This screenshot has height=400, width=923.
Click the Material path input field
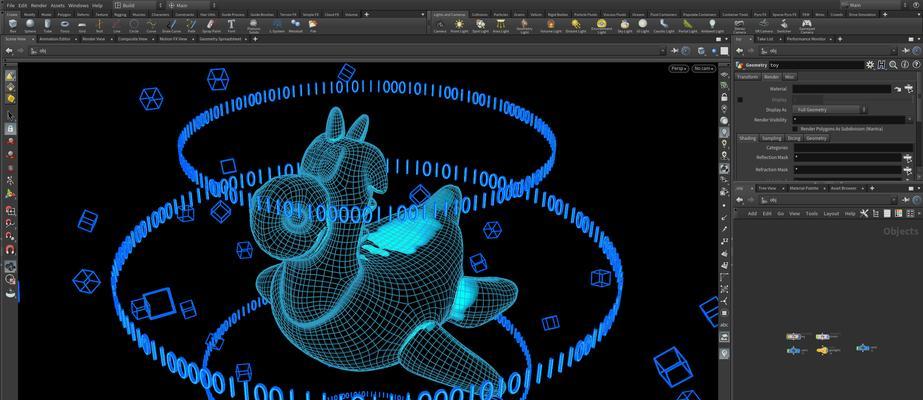click(x=841, y=89)
